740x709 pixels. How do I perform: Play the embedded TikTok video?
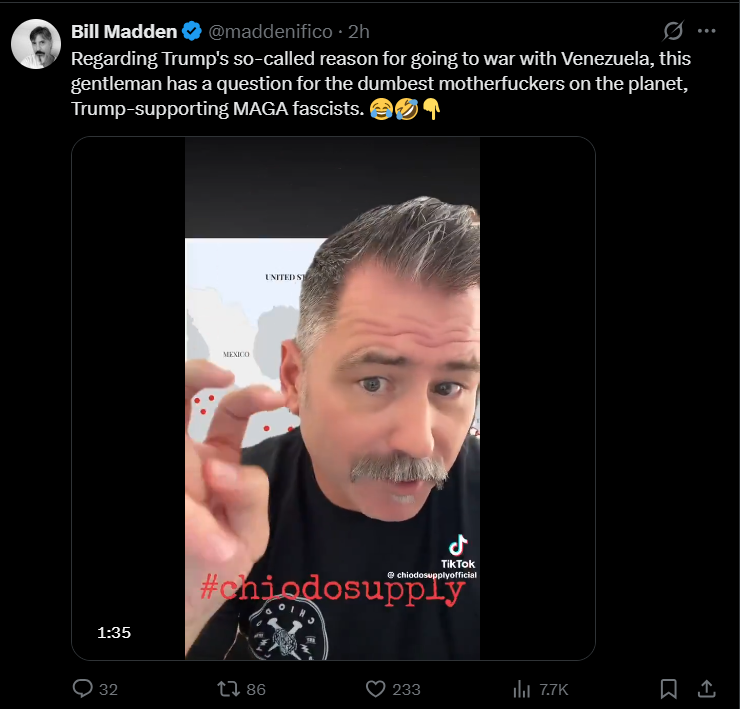[333, 398]
